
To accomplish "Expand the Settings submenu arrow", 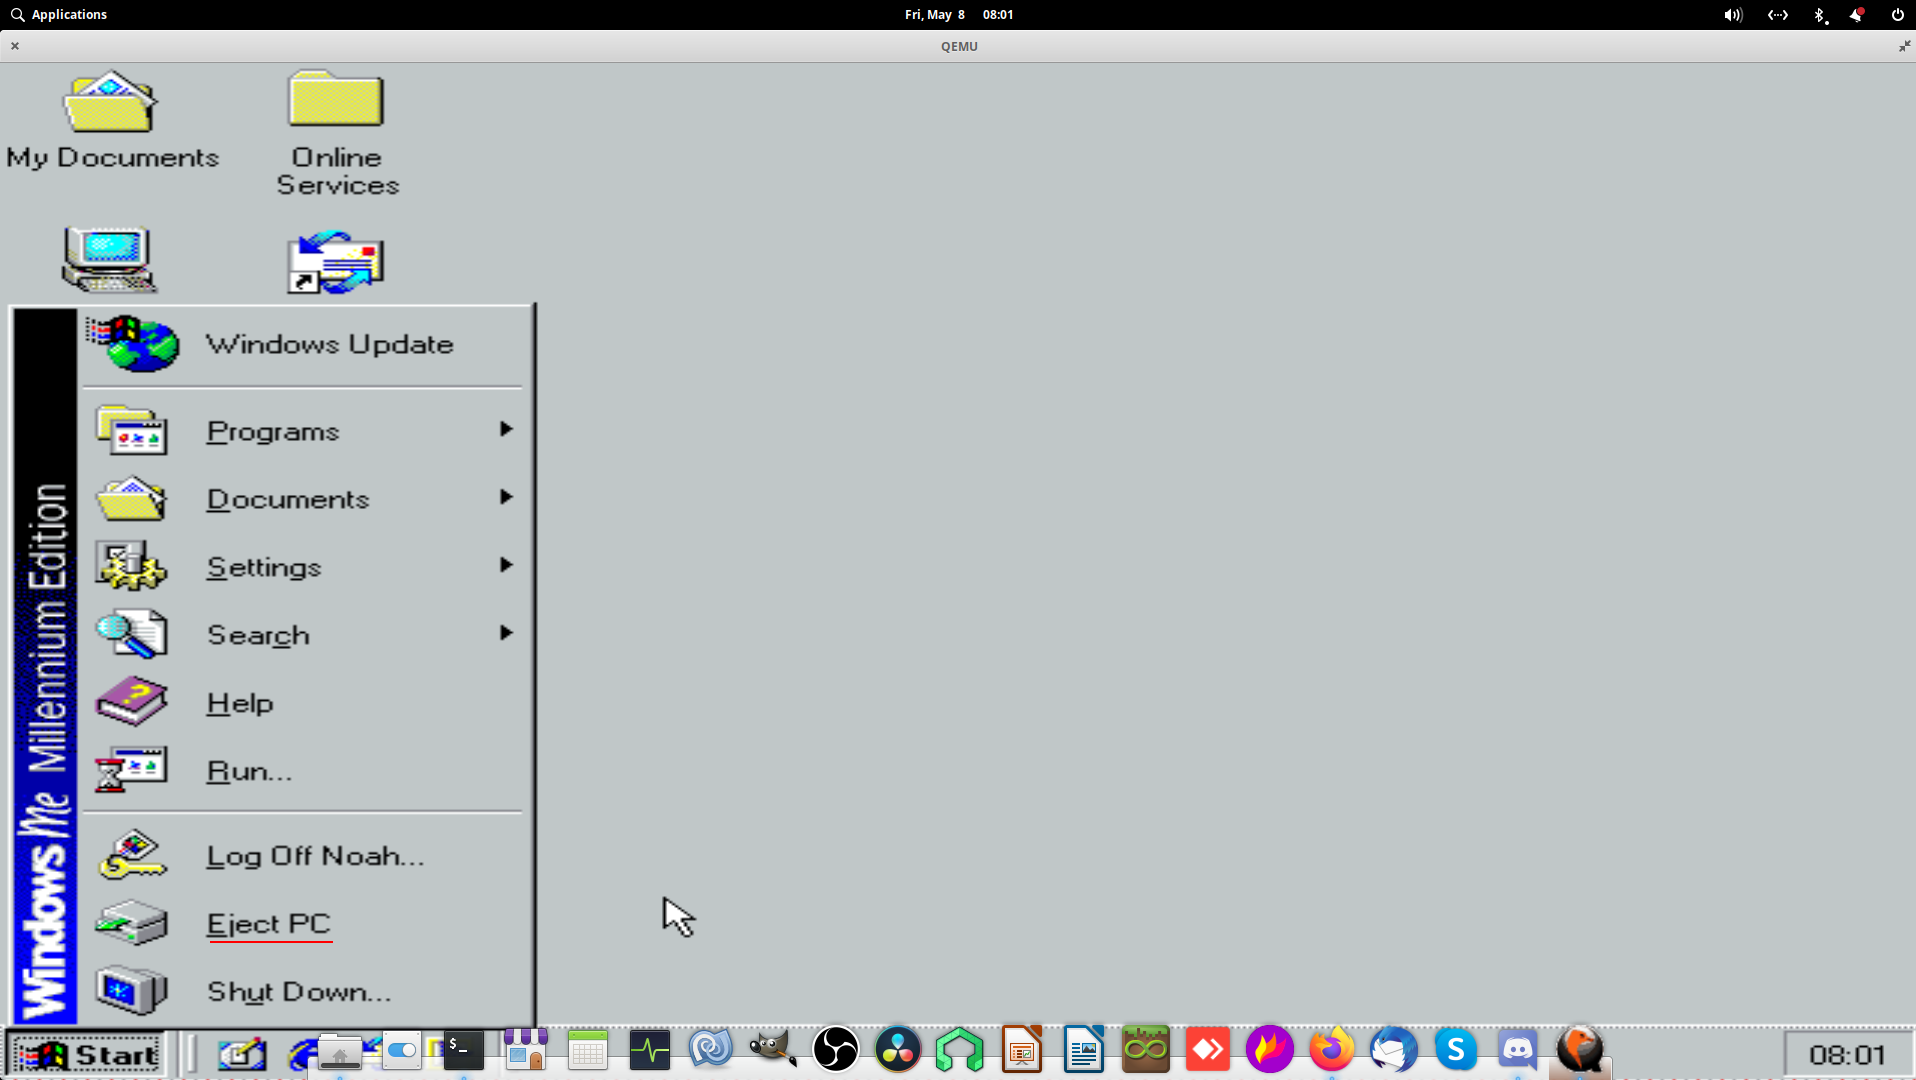I will click(506, 566).
